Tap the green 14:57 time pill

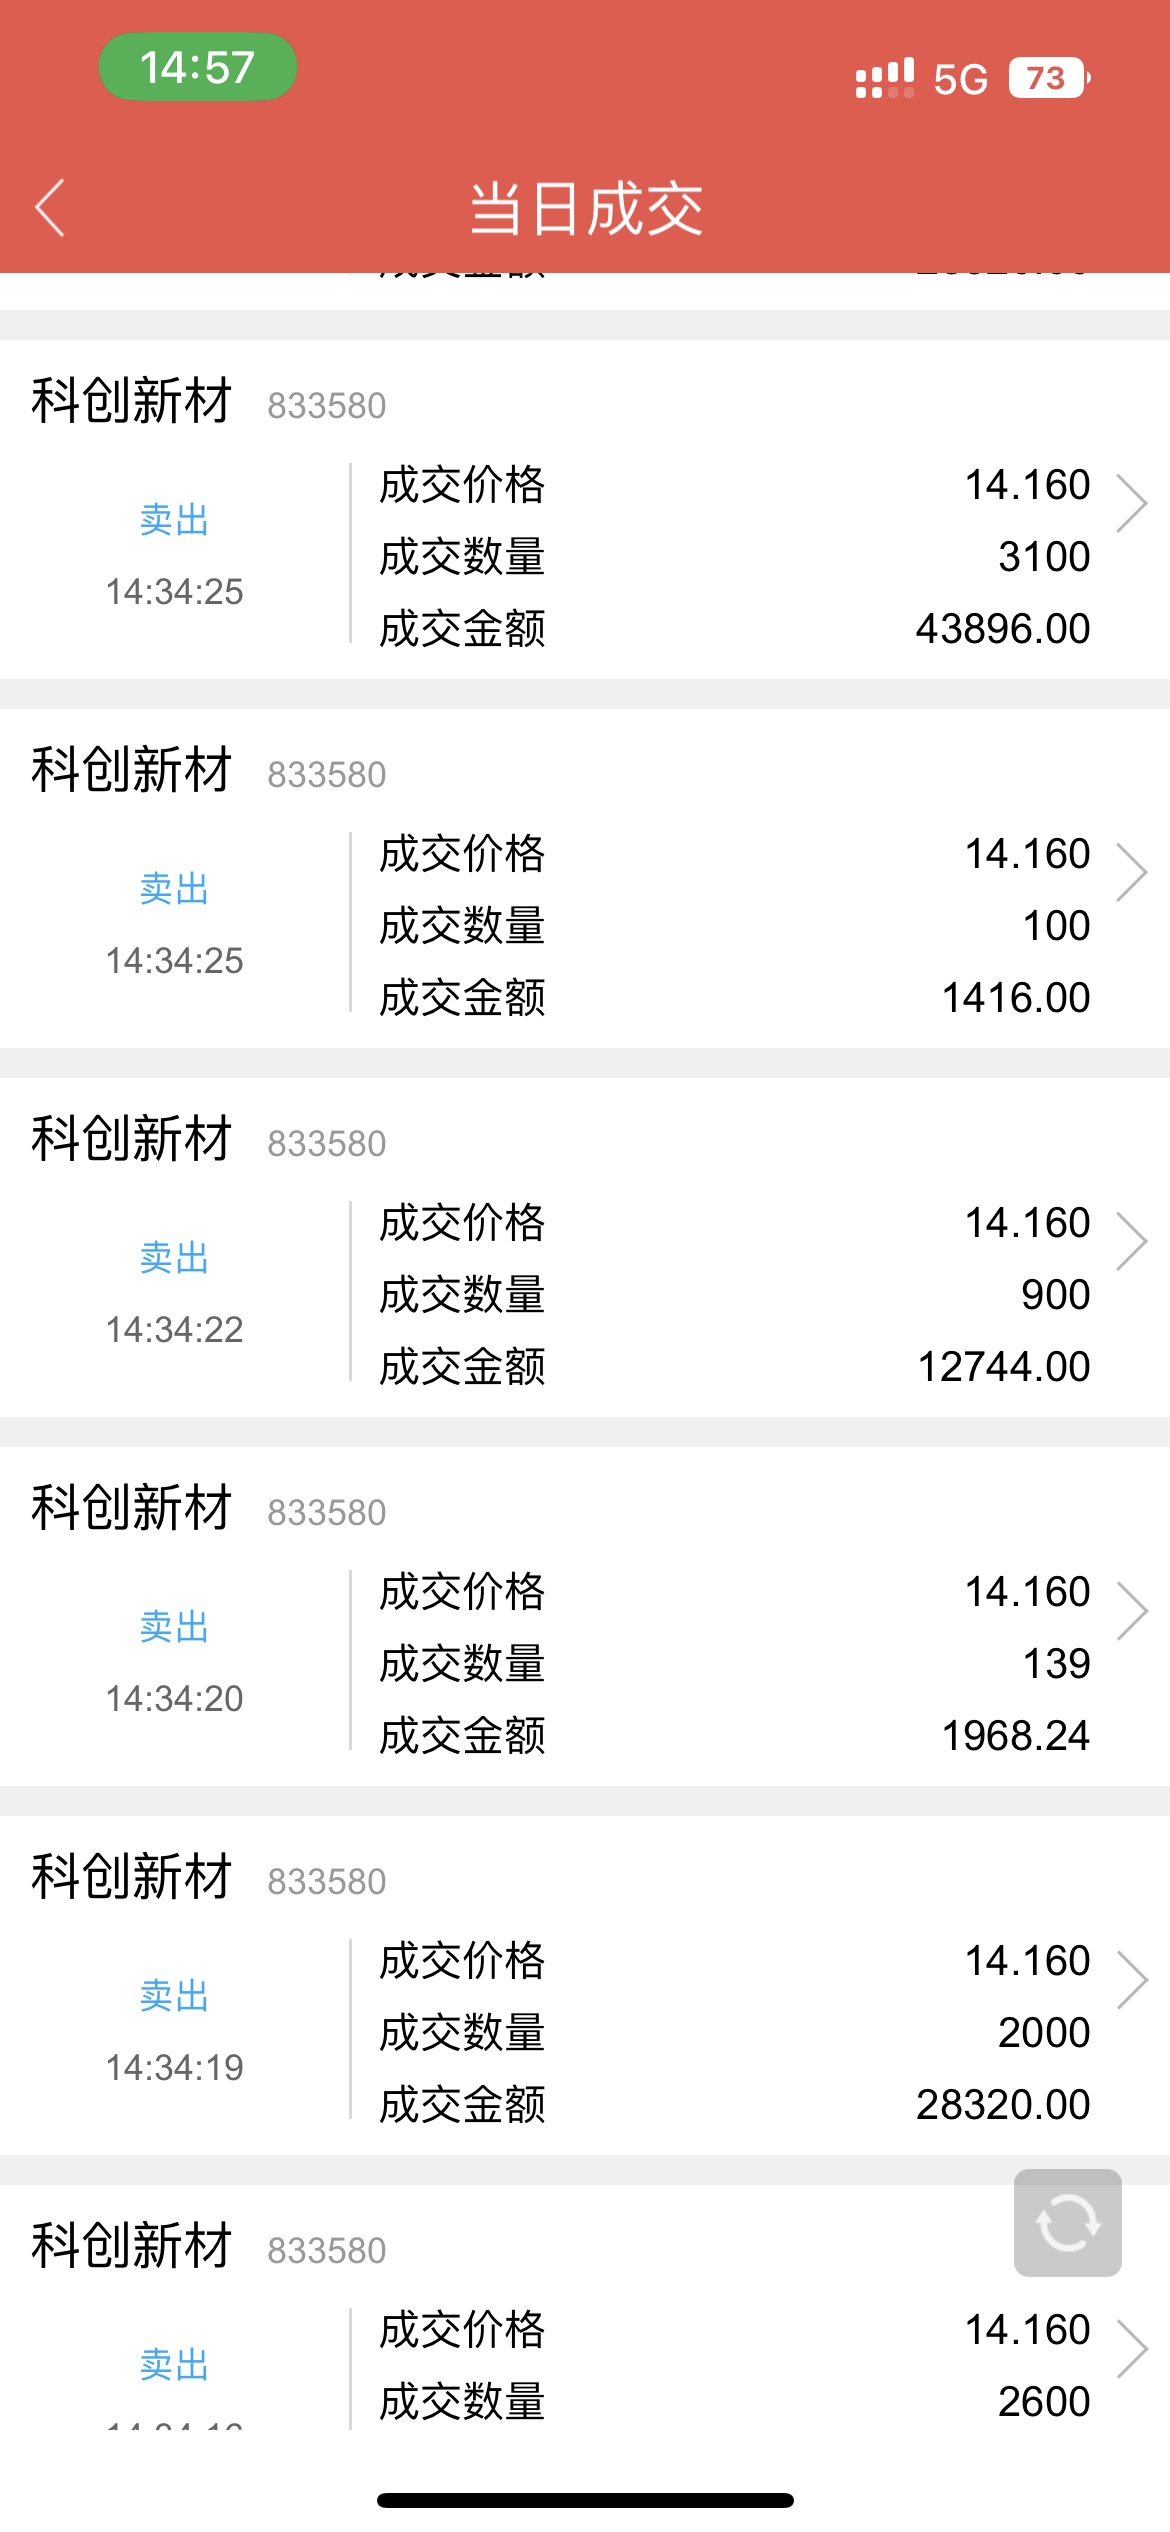pos(197,67)
